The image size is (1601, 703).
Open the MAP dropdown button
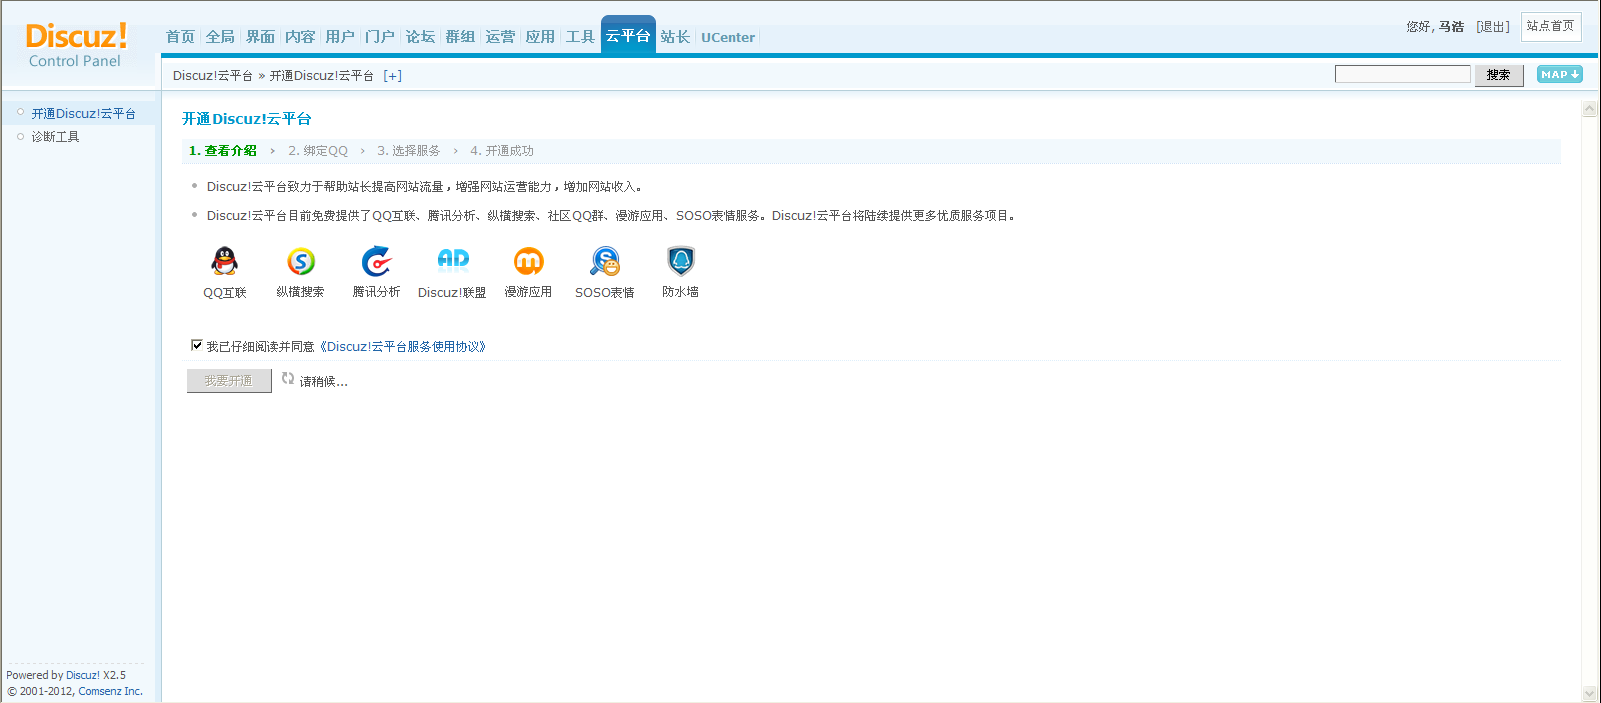1559,75
